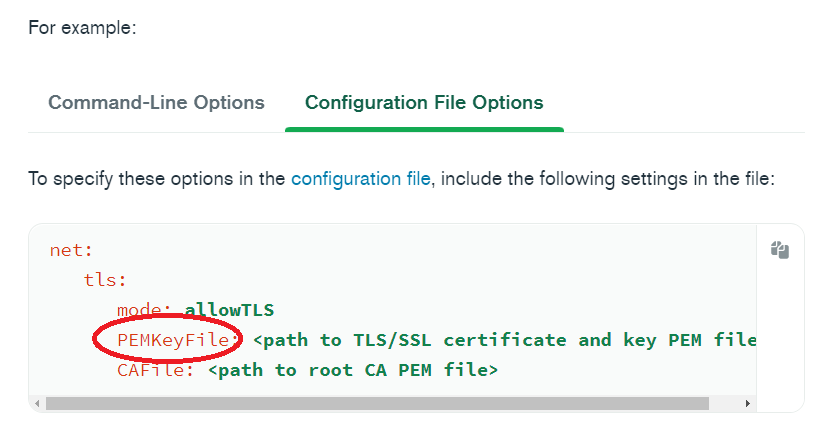Switch to the Command-Line Options tab

point(156,103)
